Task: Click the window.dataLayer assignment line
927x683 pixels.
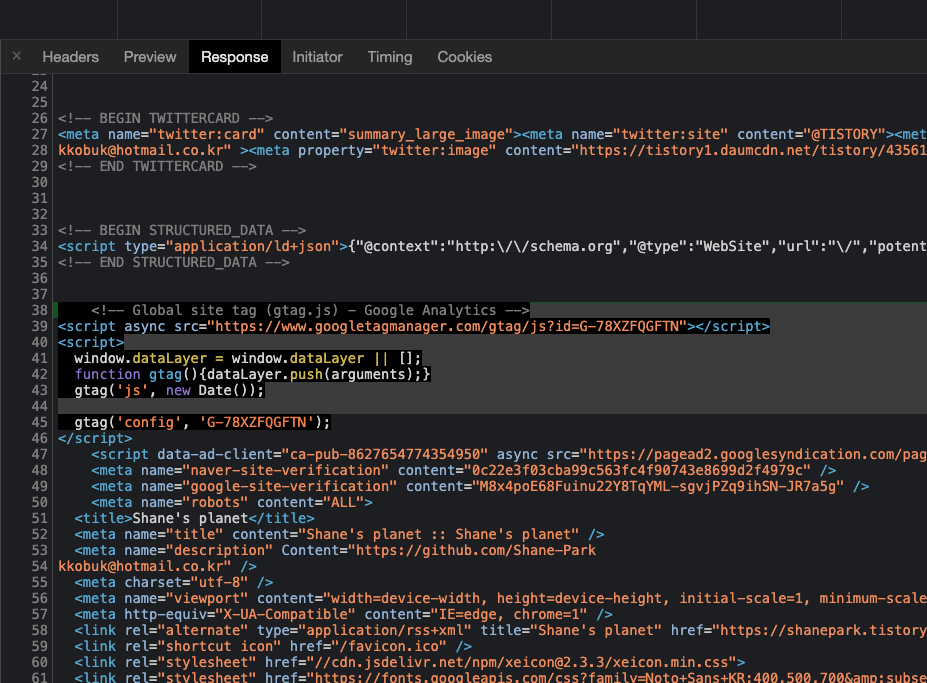Action: [x=248, y=358]
